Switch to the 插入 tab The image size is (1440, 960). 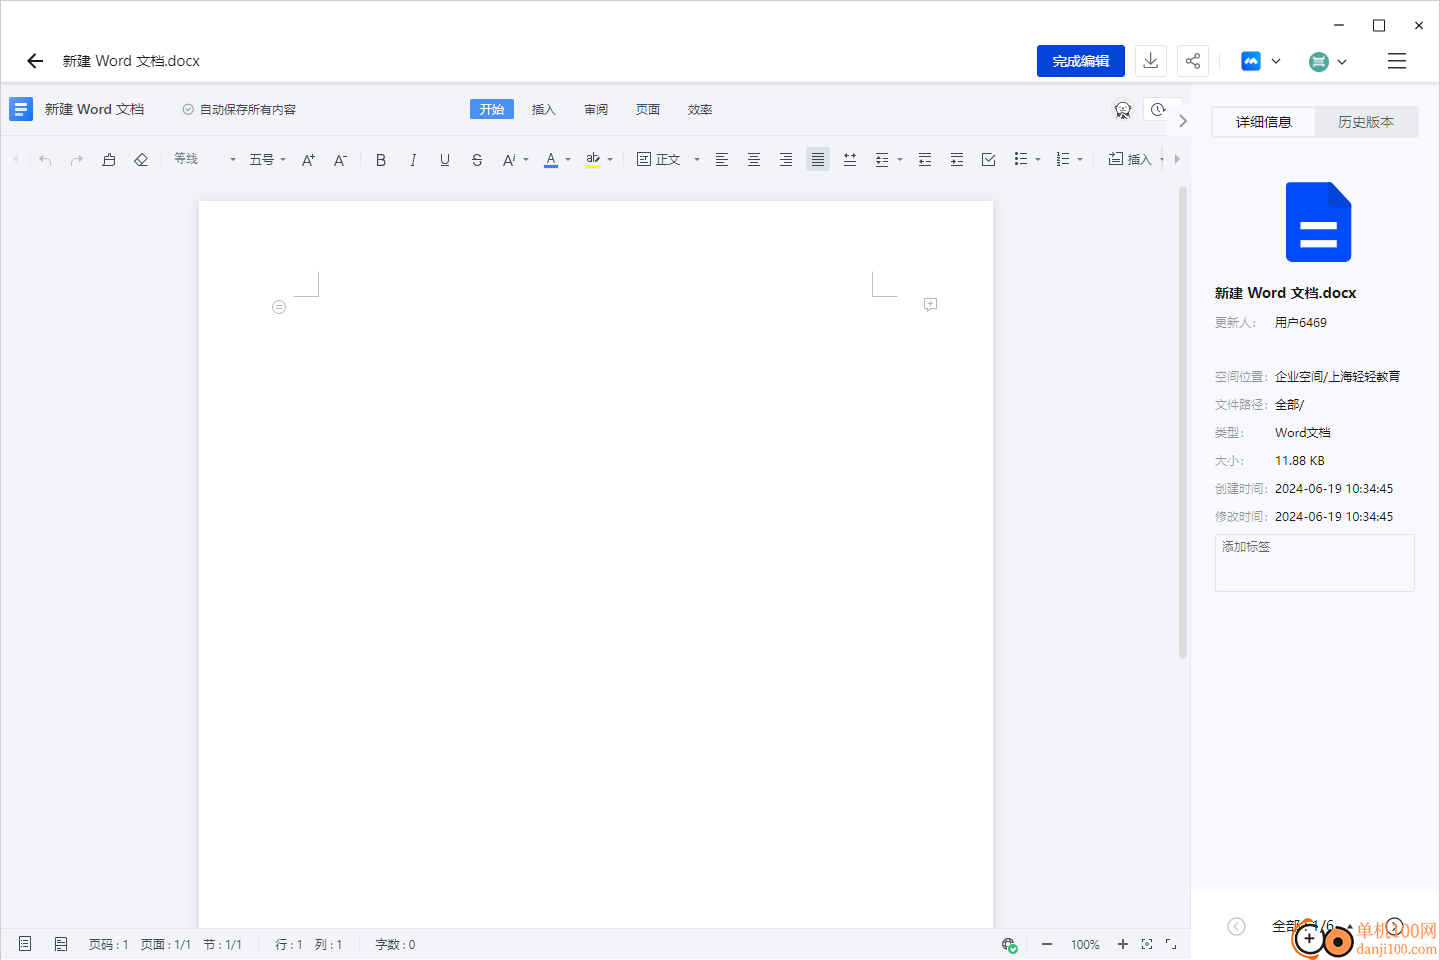coord(544,110)
